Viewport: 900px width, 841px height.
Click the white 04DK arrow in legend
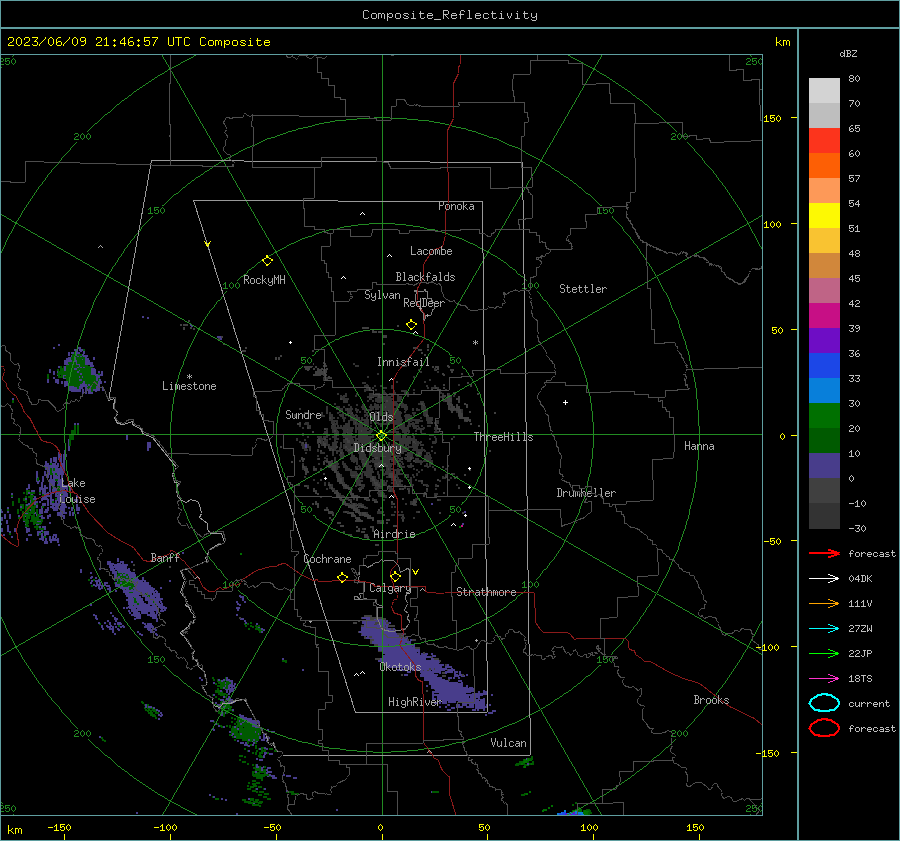[824, 579]
